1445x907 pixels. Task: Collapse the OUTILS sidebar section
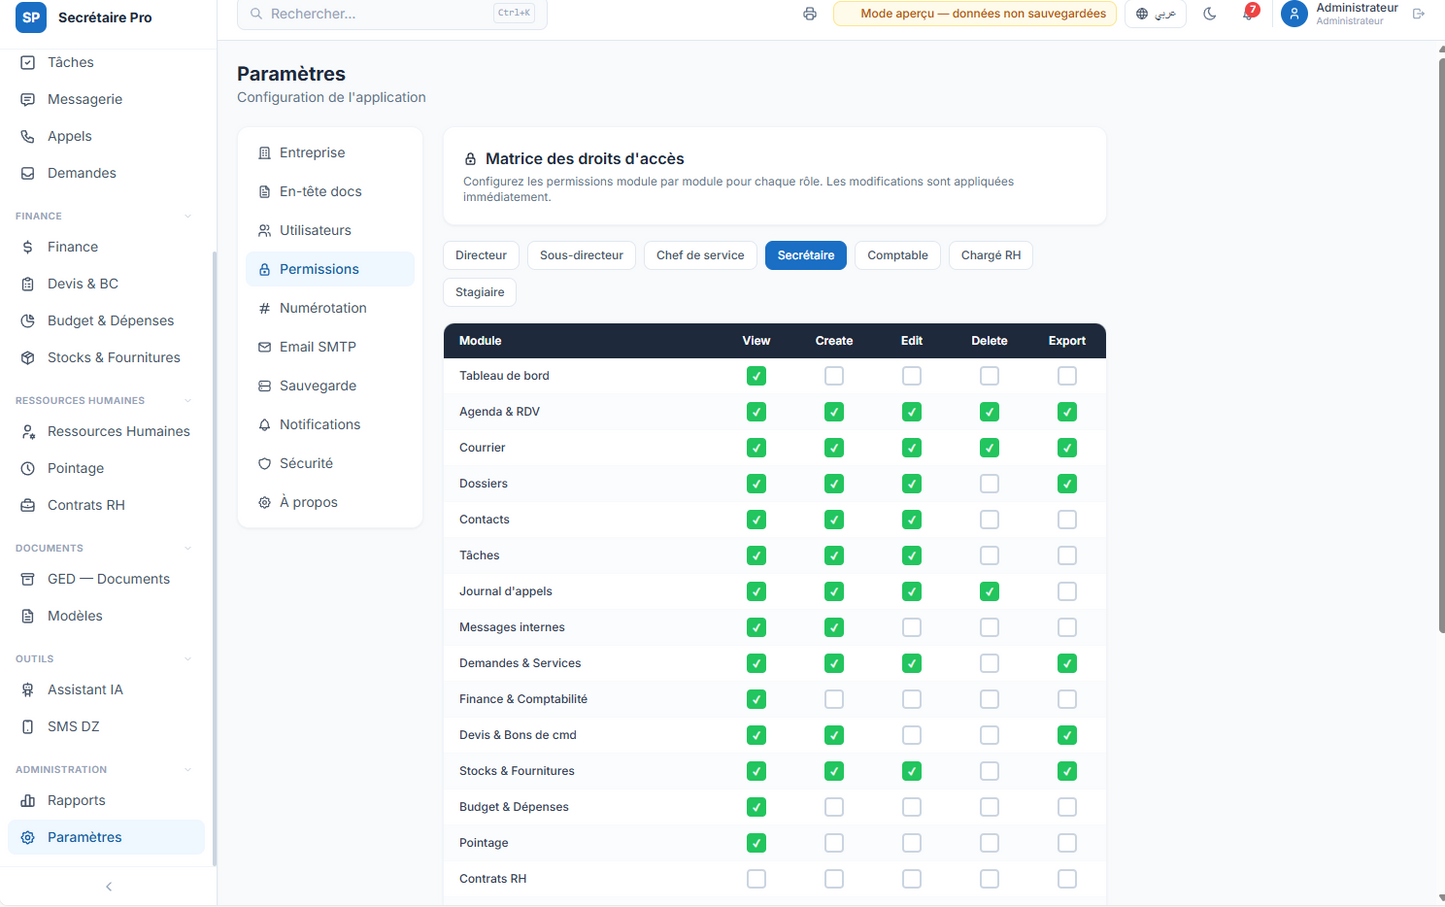pos(188,659)
